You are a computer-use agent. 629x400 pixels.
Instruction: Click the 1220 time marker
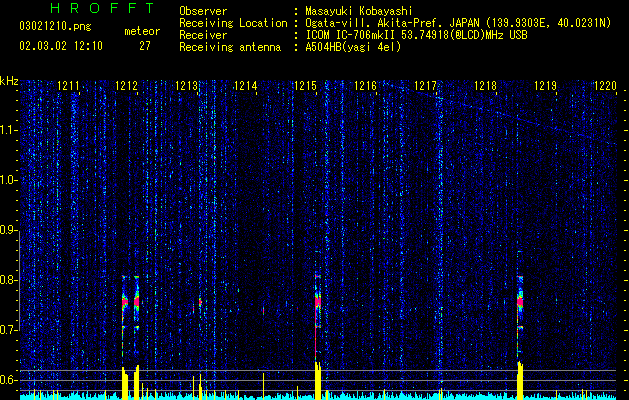click(605, 85)
